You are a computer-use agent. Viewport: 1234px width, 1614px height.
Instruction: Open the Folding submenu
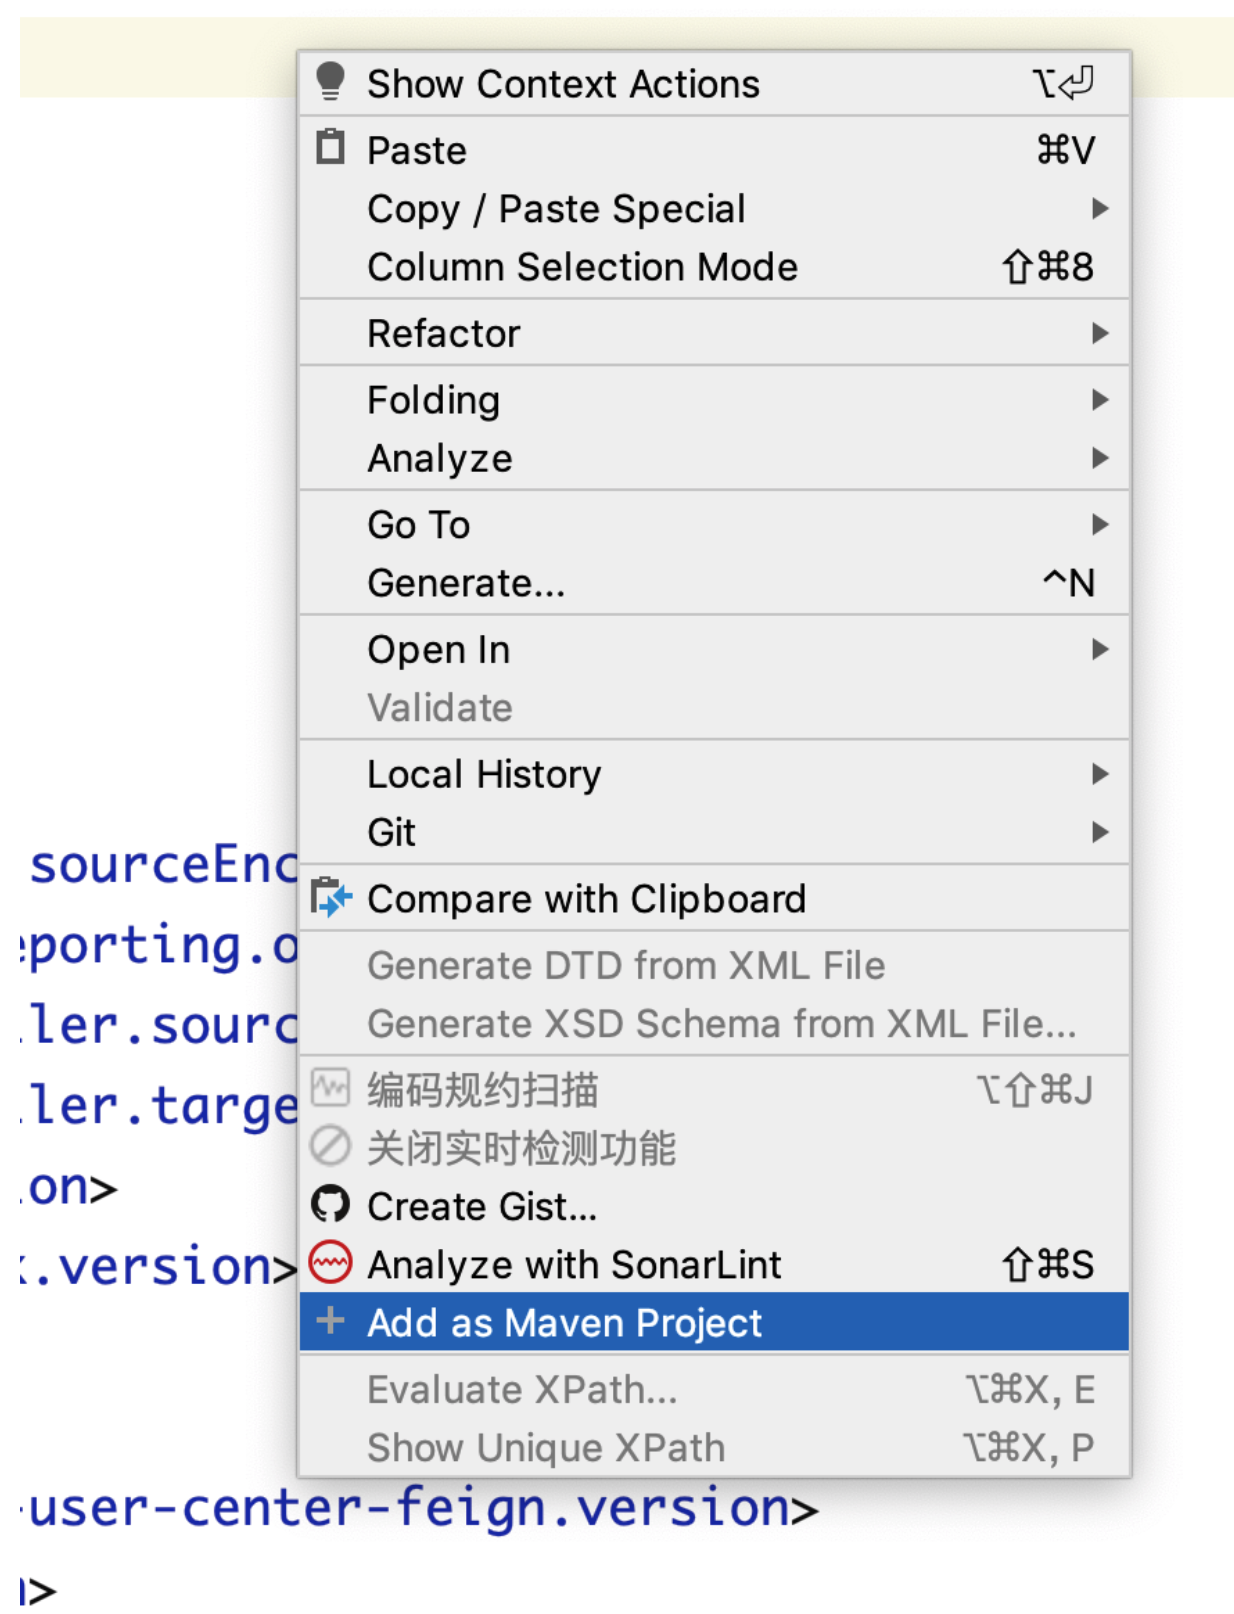pos(433,400)
